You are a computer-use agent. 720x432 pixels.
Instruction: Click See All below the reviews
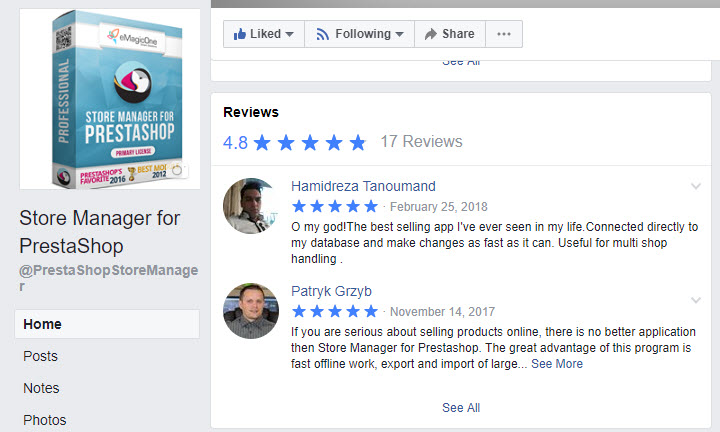(461, 408)
